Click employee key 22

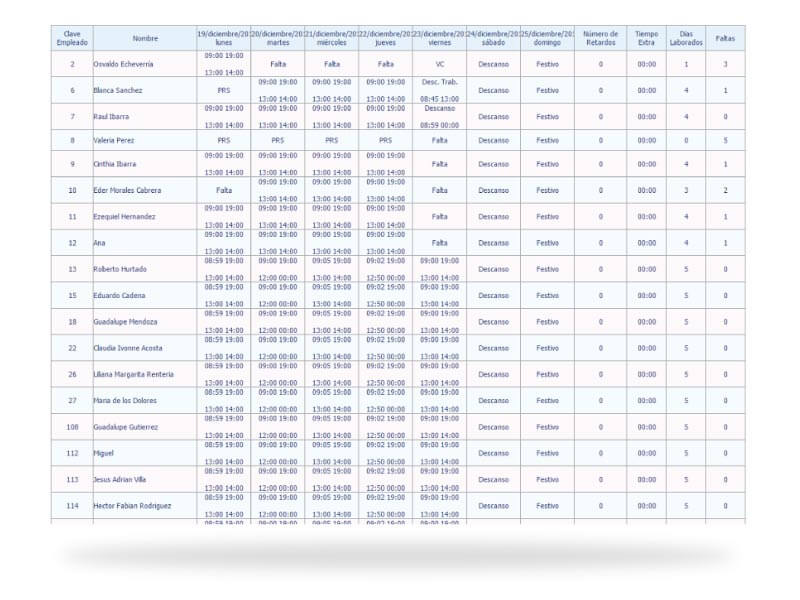[x=72, y=348]
